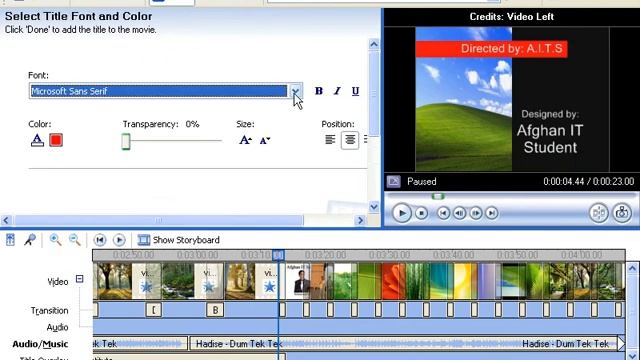Toggle Bold text formatting
The image size is (640, 360).
pos(319,91)
